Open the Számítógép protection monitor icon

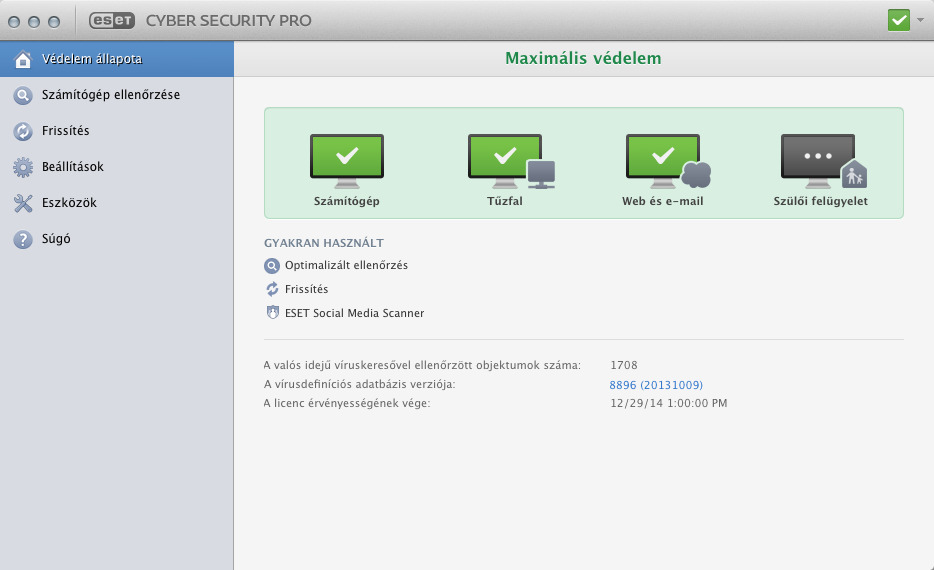coord(347,161)
